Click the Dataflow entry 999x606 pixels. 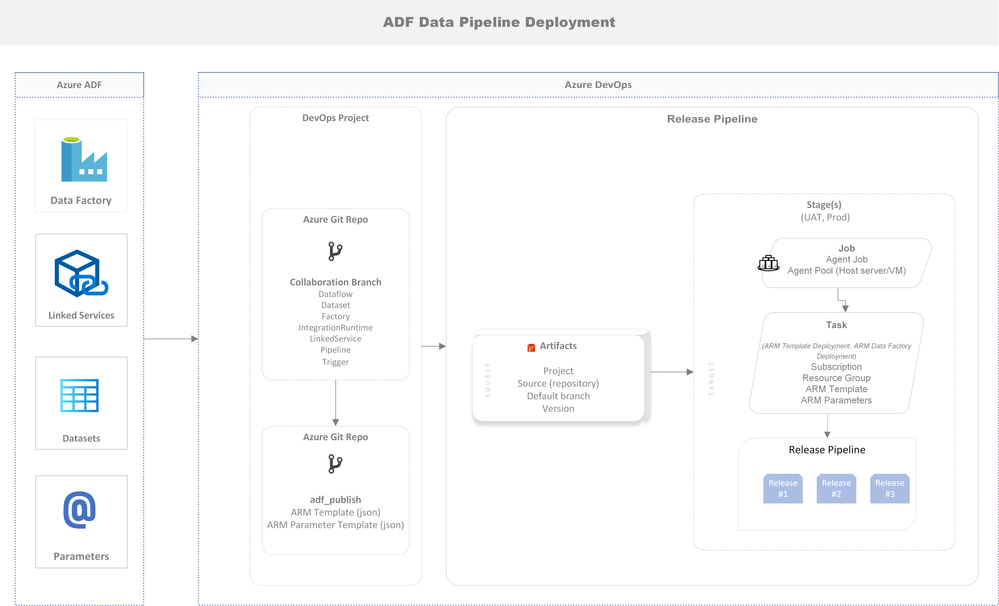(x=336, y=294)
